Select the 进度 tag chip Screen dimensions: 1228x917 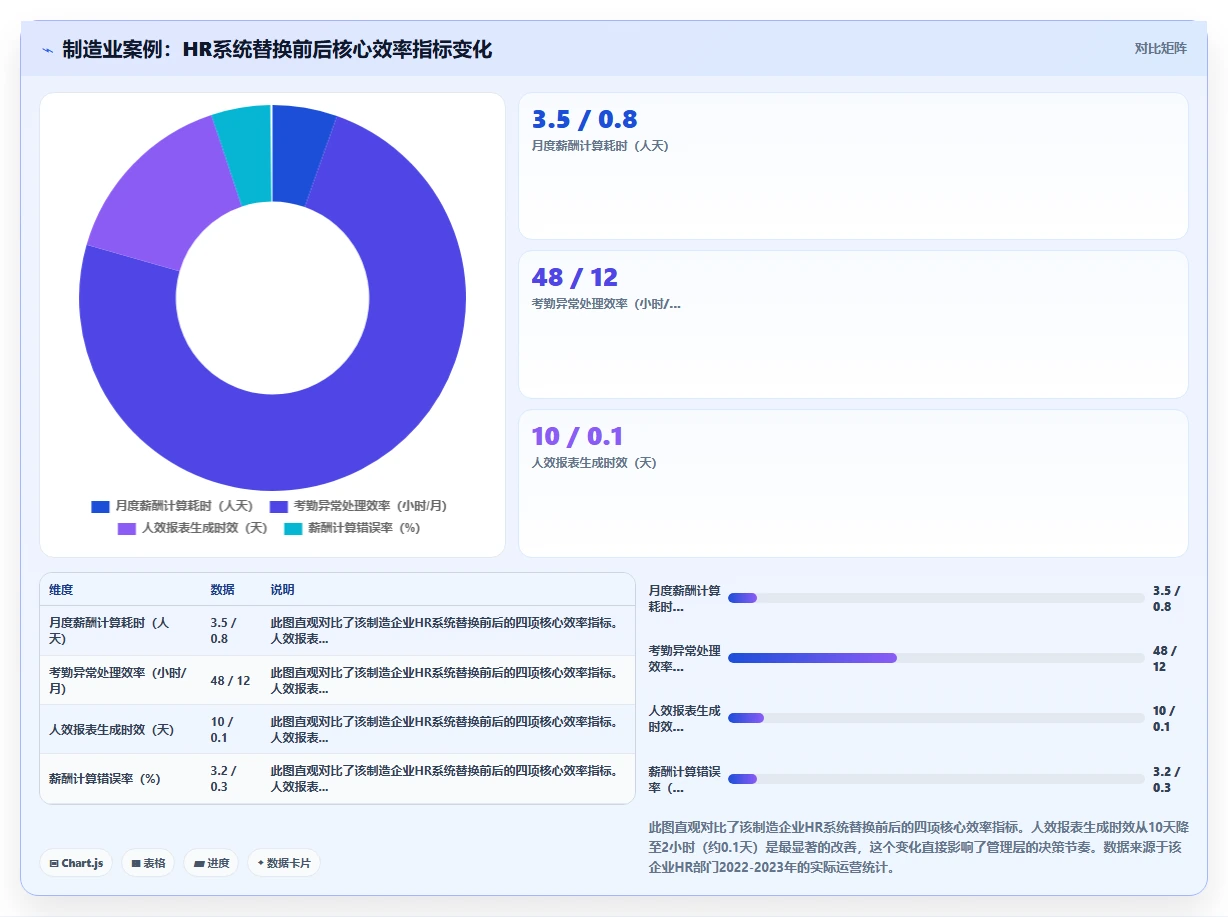pyautogui.click(x=211, y=863)
